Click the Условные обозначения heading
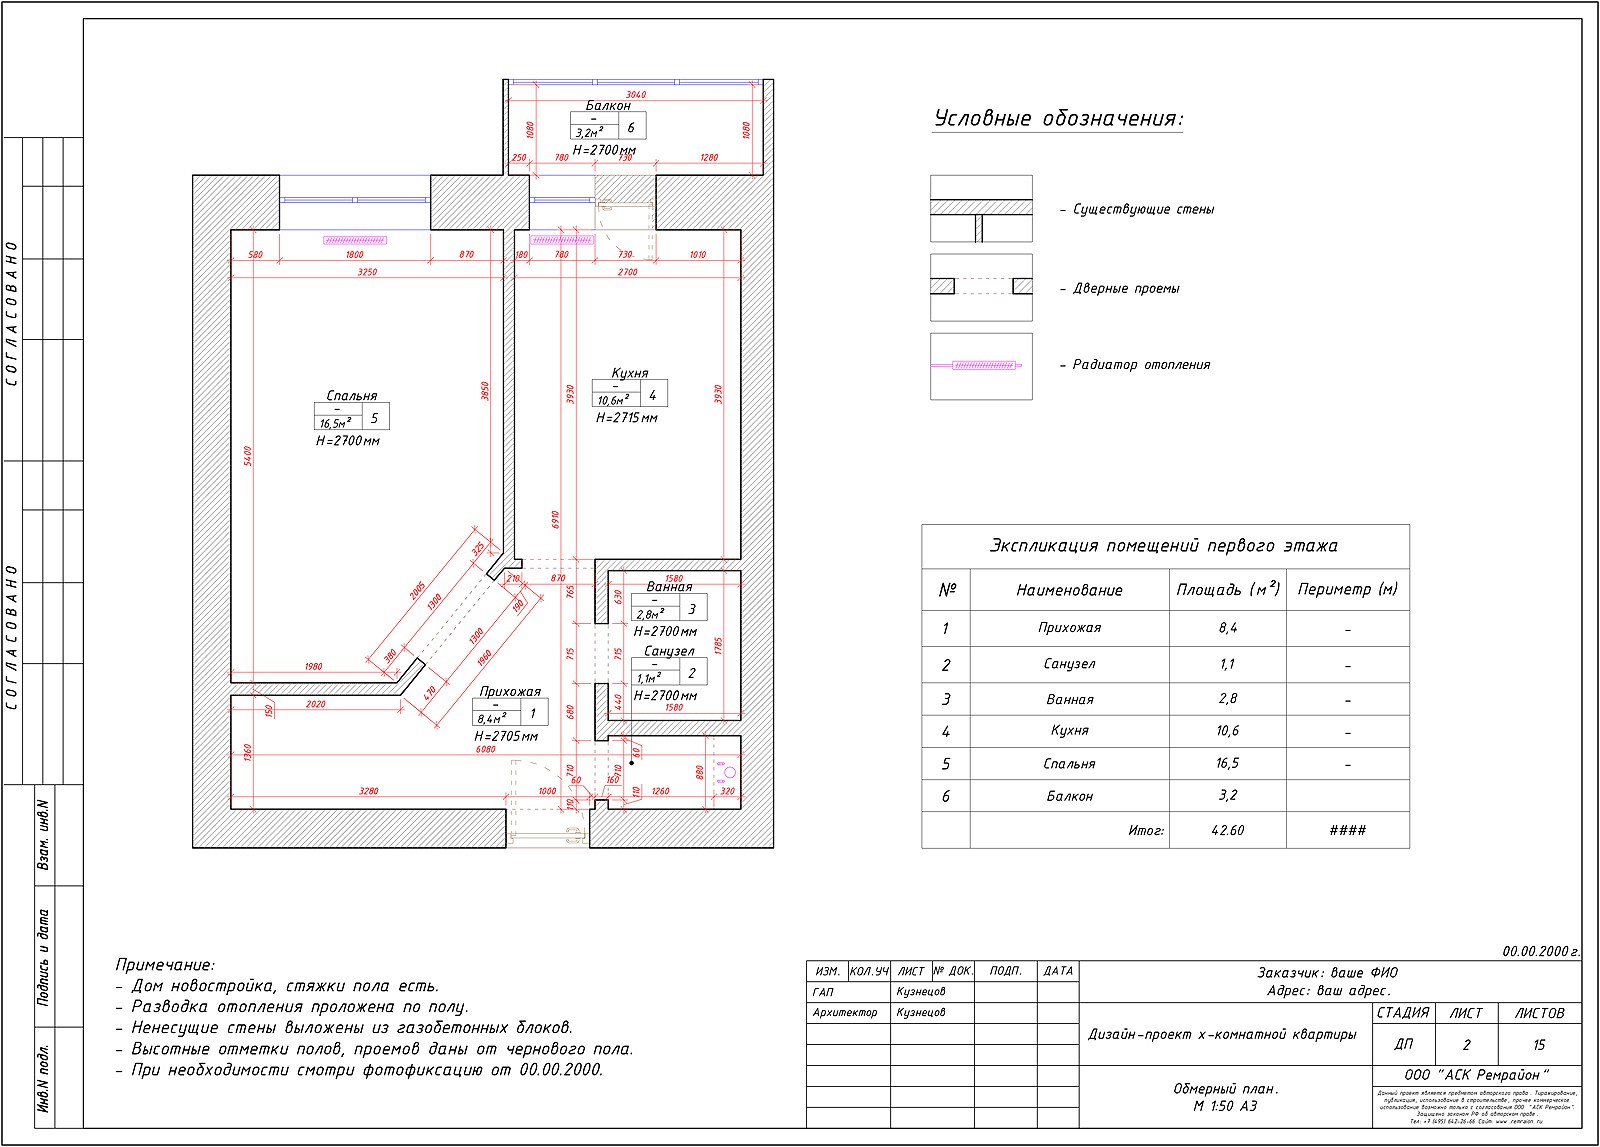This screenshot has width=1600, height=1147. (x=1058, y=119)
